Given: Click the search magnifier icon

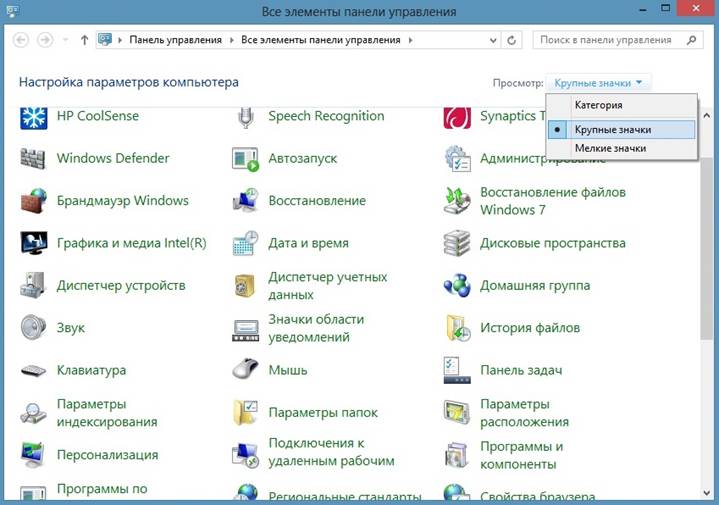Looking at the screenshot, I should (x=691, y=40).
